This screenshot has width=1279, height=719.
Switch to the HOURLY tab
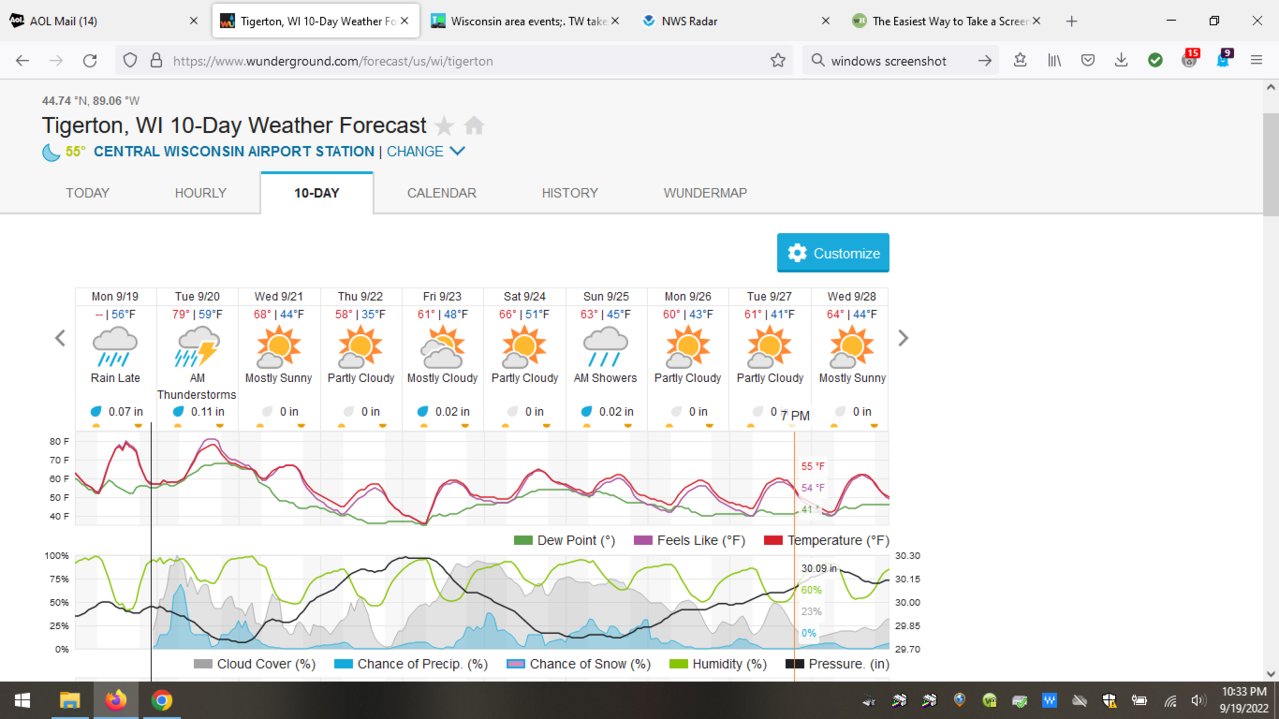point(201,193)
